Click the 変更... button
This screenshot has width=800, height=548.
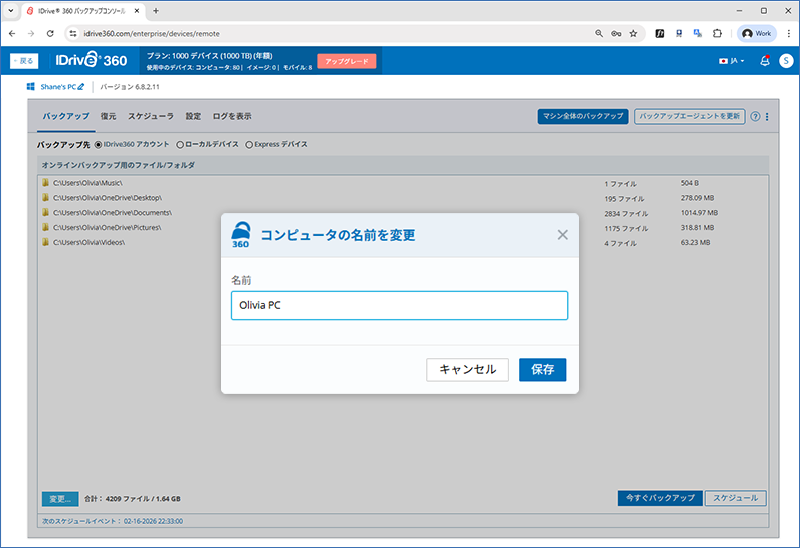click(60, 499)
